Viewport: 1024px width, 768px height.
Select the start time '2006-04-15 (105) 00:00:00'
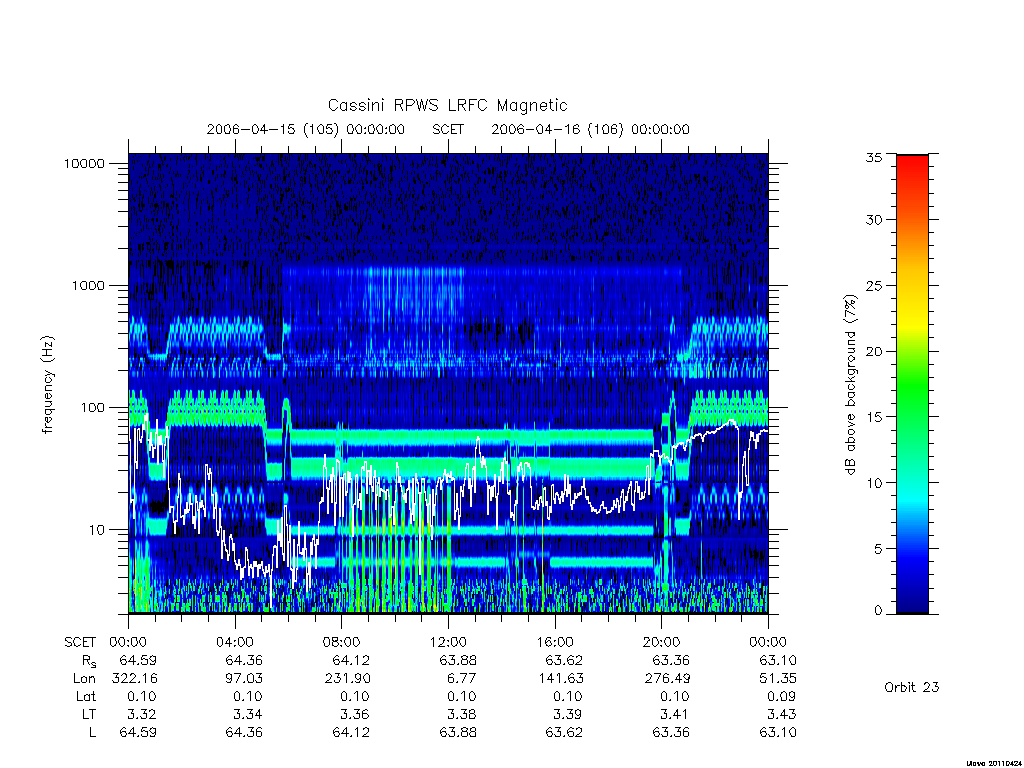pos(306,129)
